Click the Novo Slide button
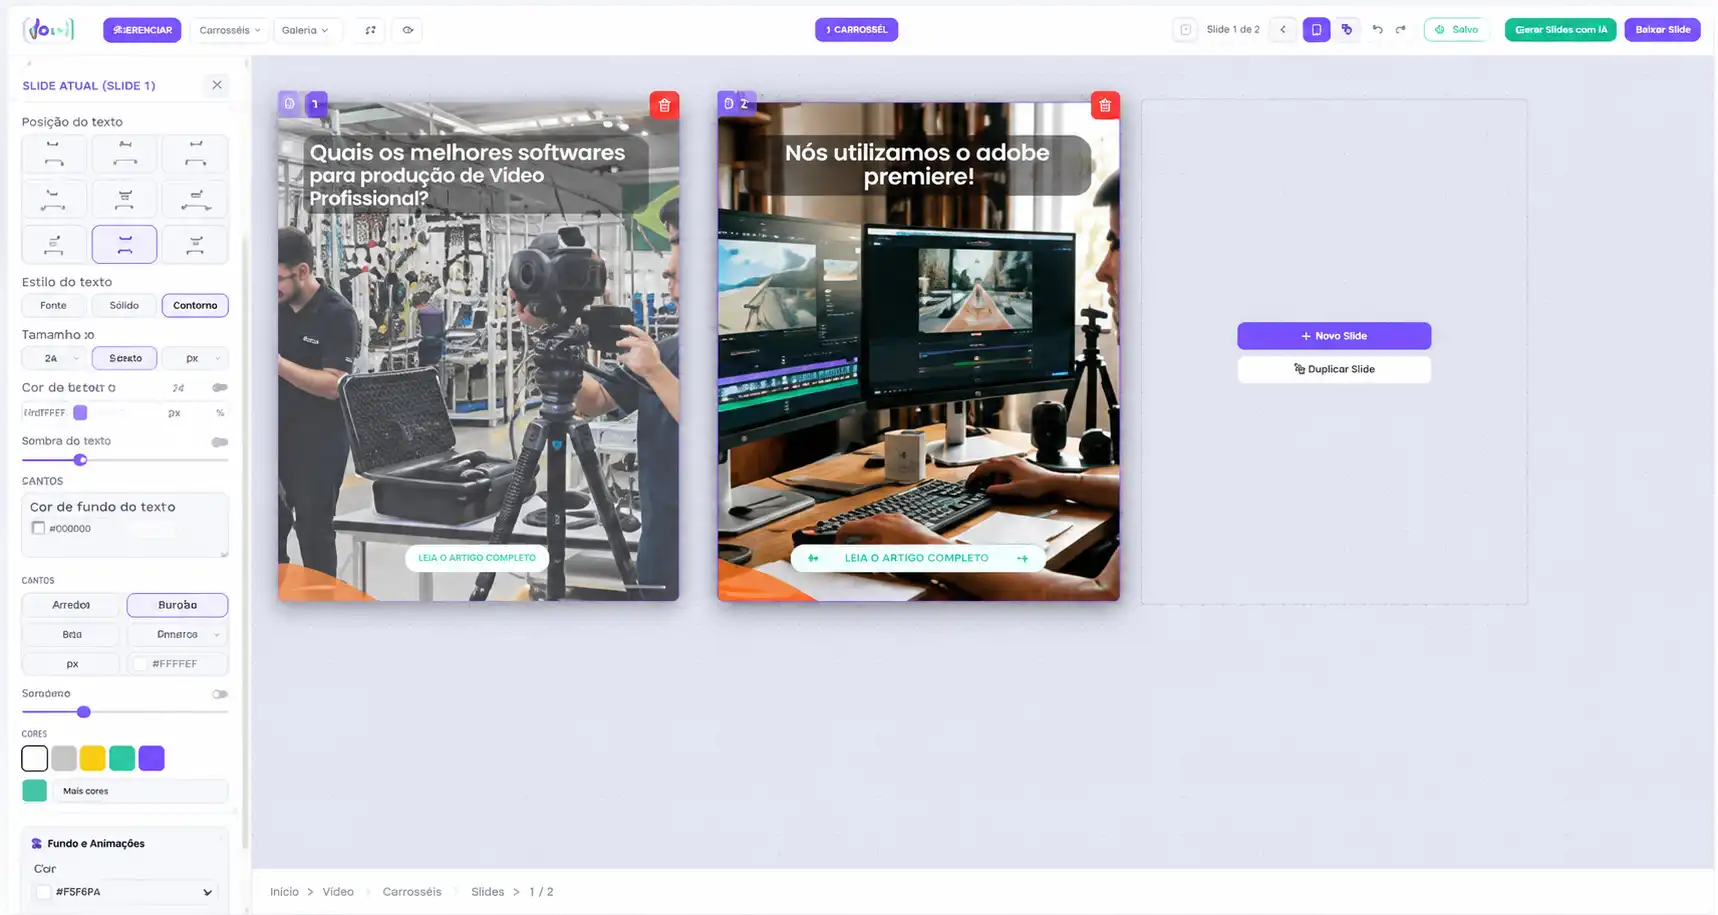Screen dimensions: 1718x915 [x=1334, y=336]
